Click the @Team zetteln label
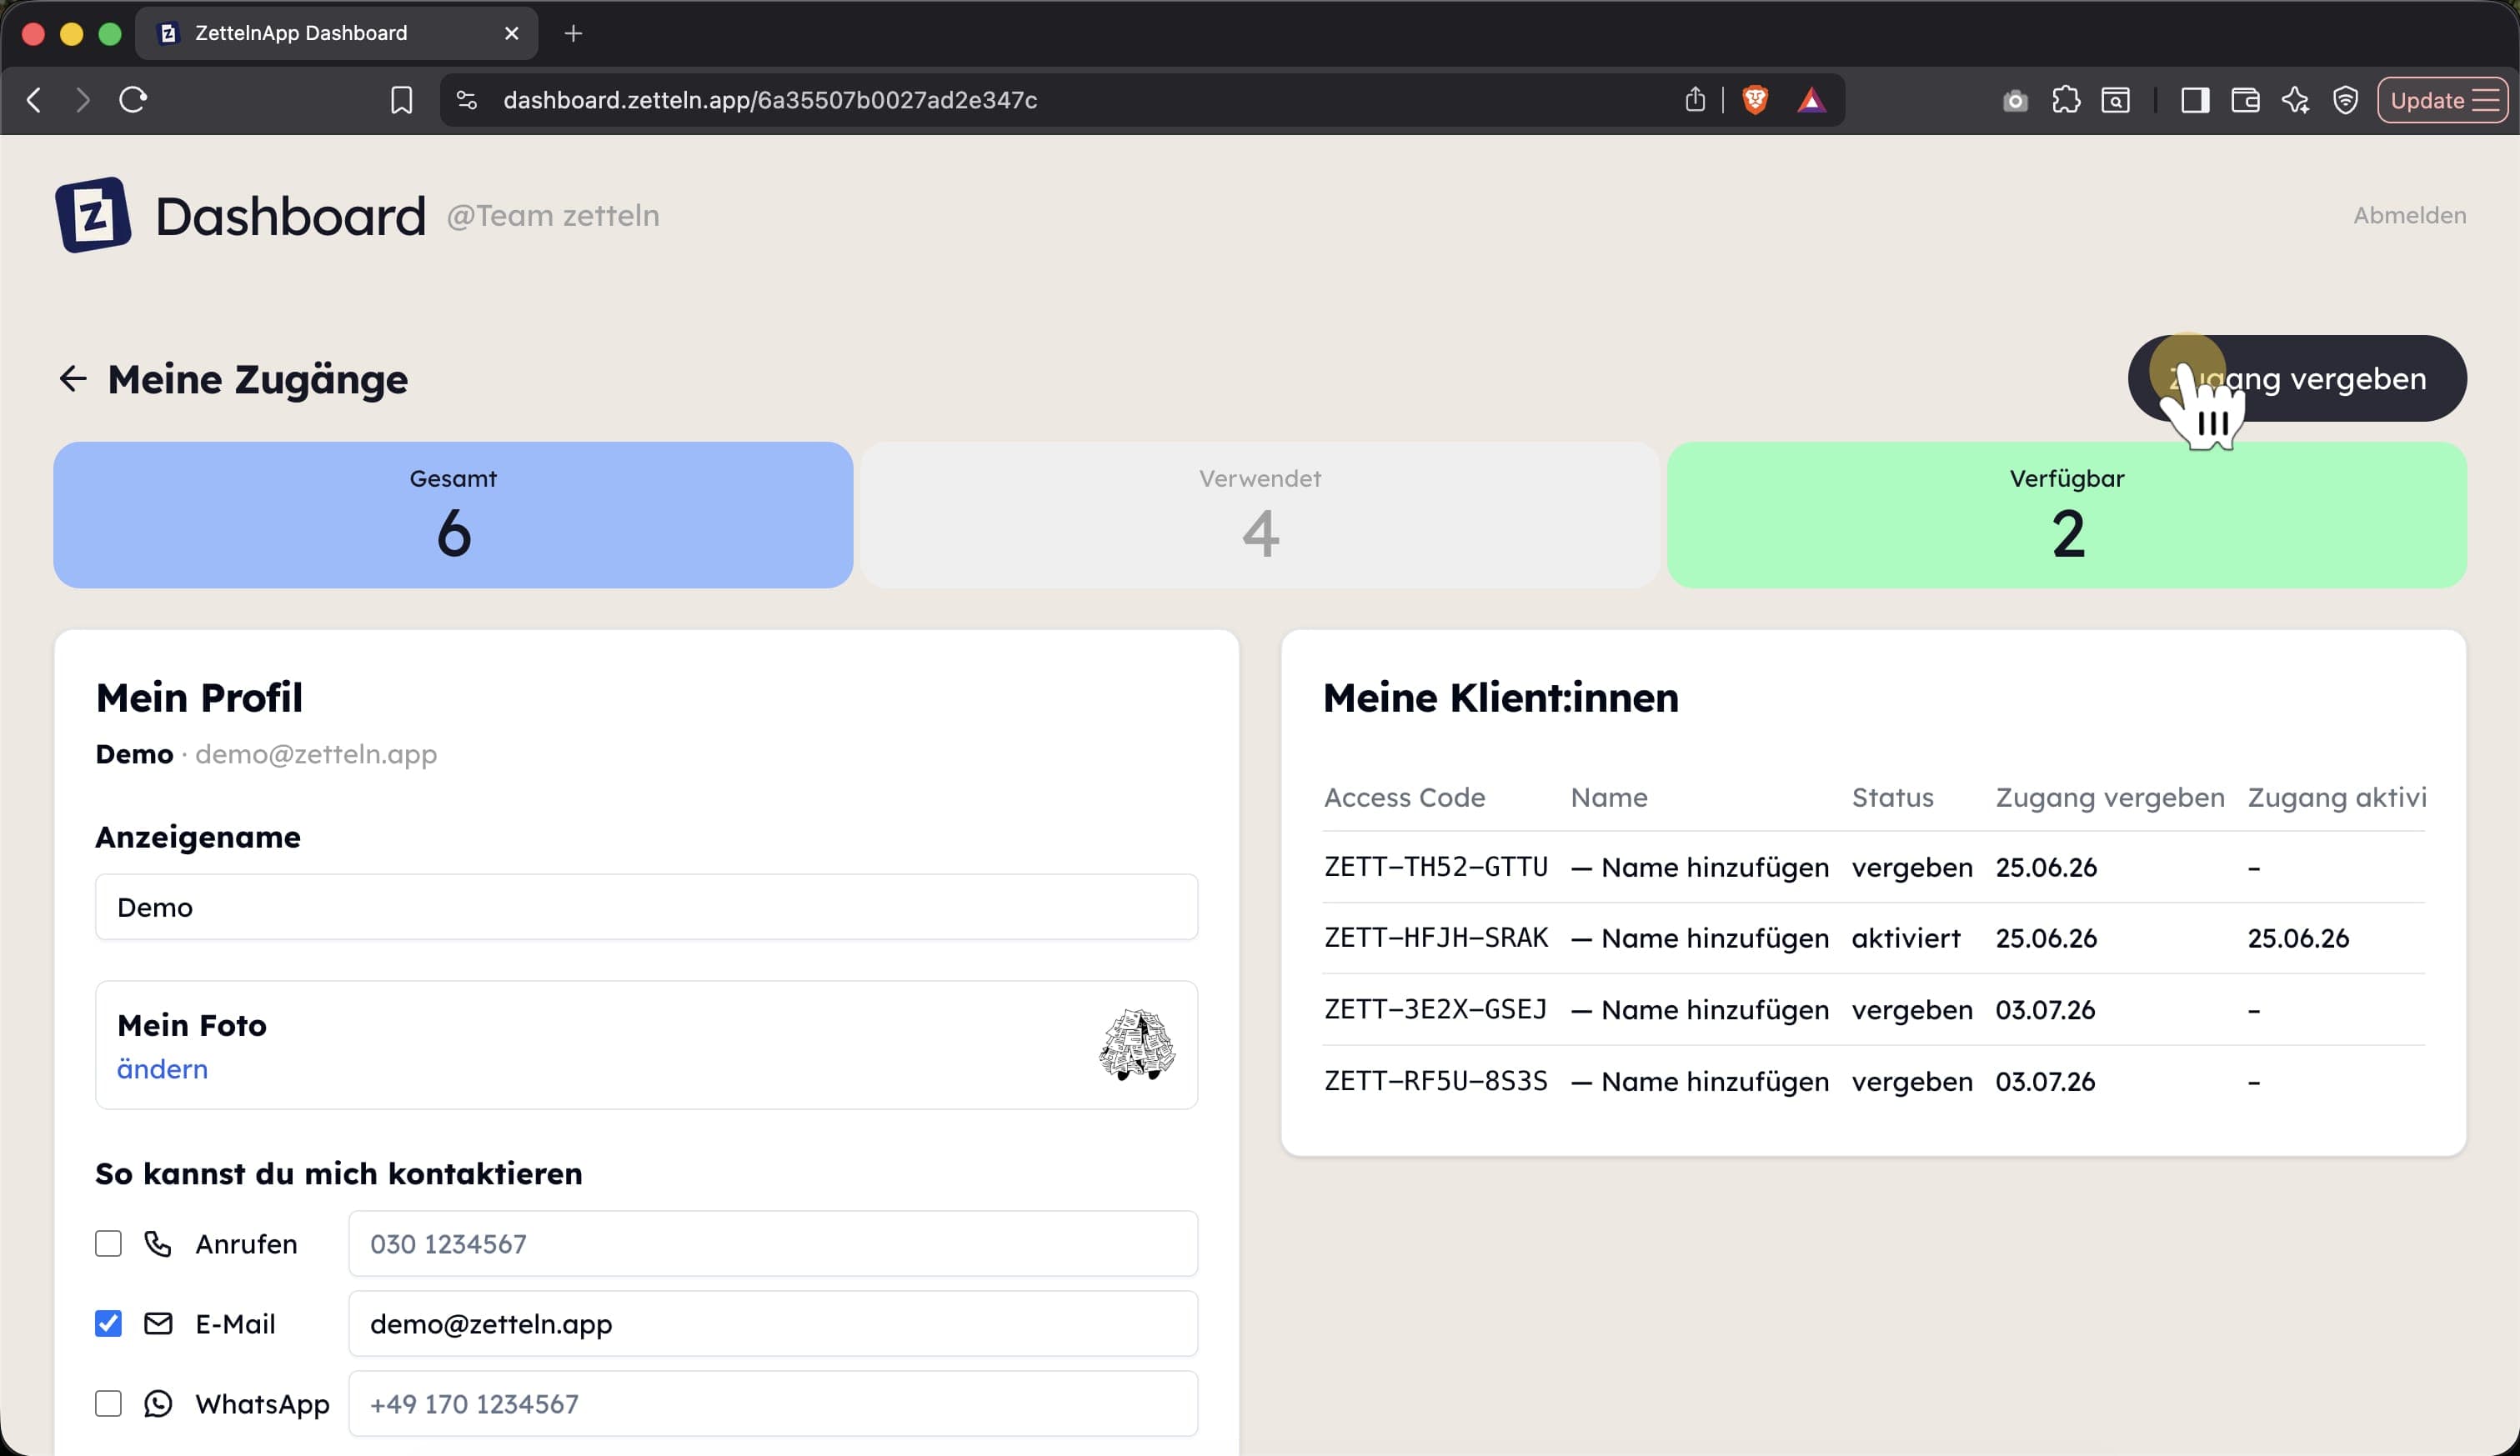2520x1456 pixels. click(x=553, y=215)
